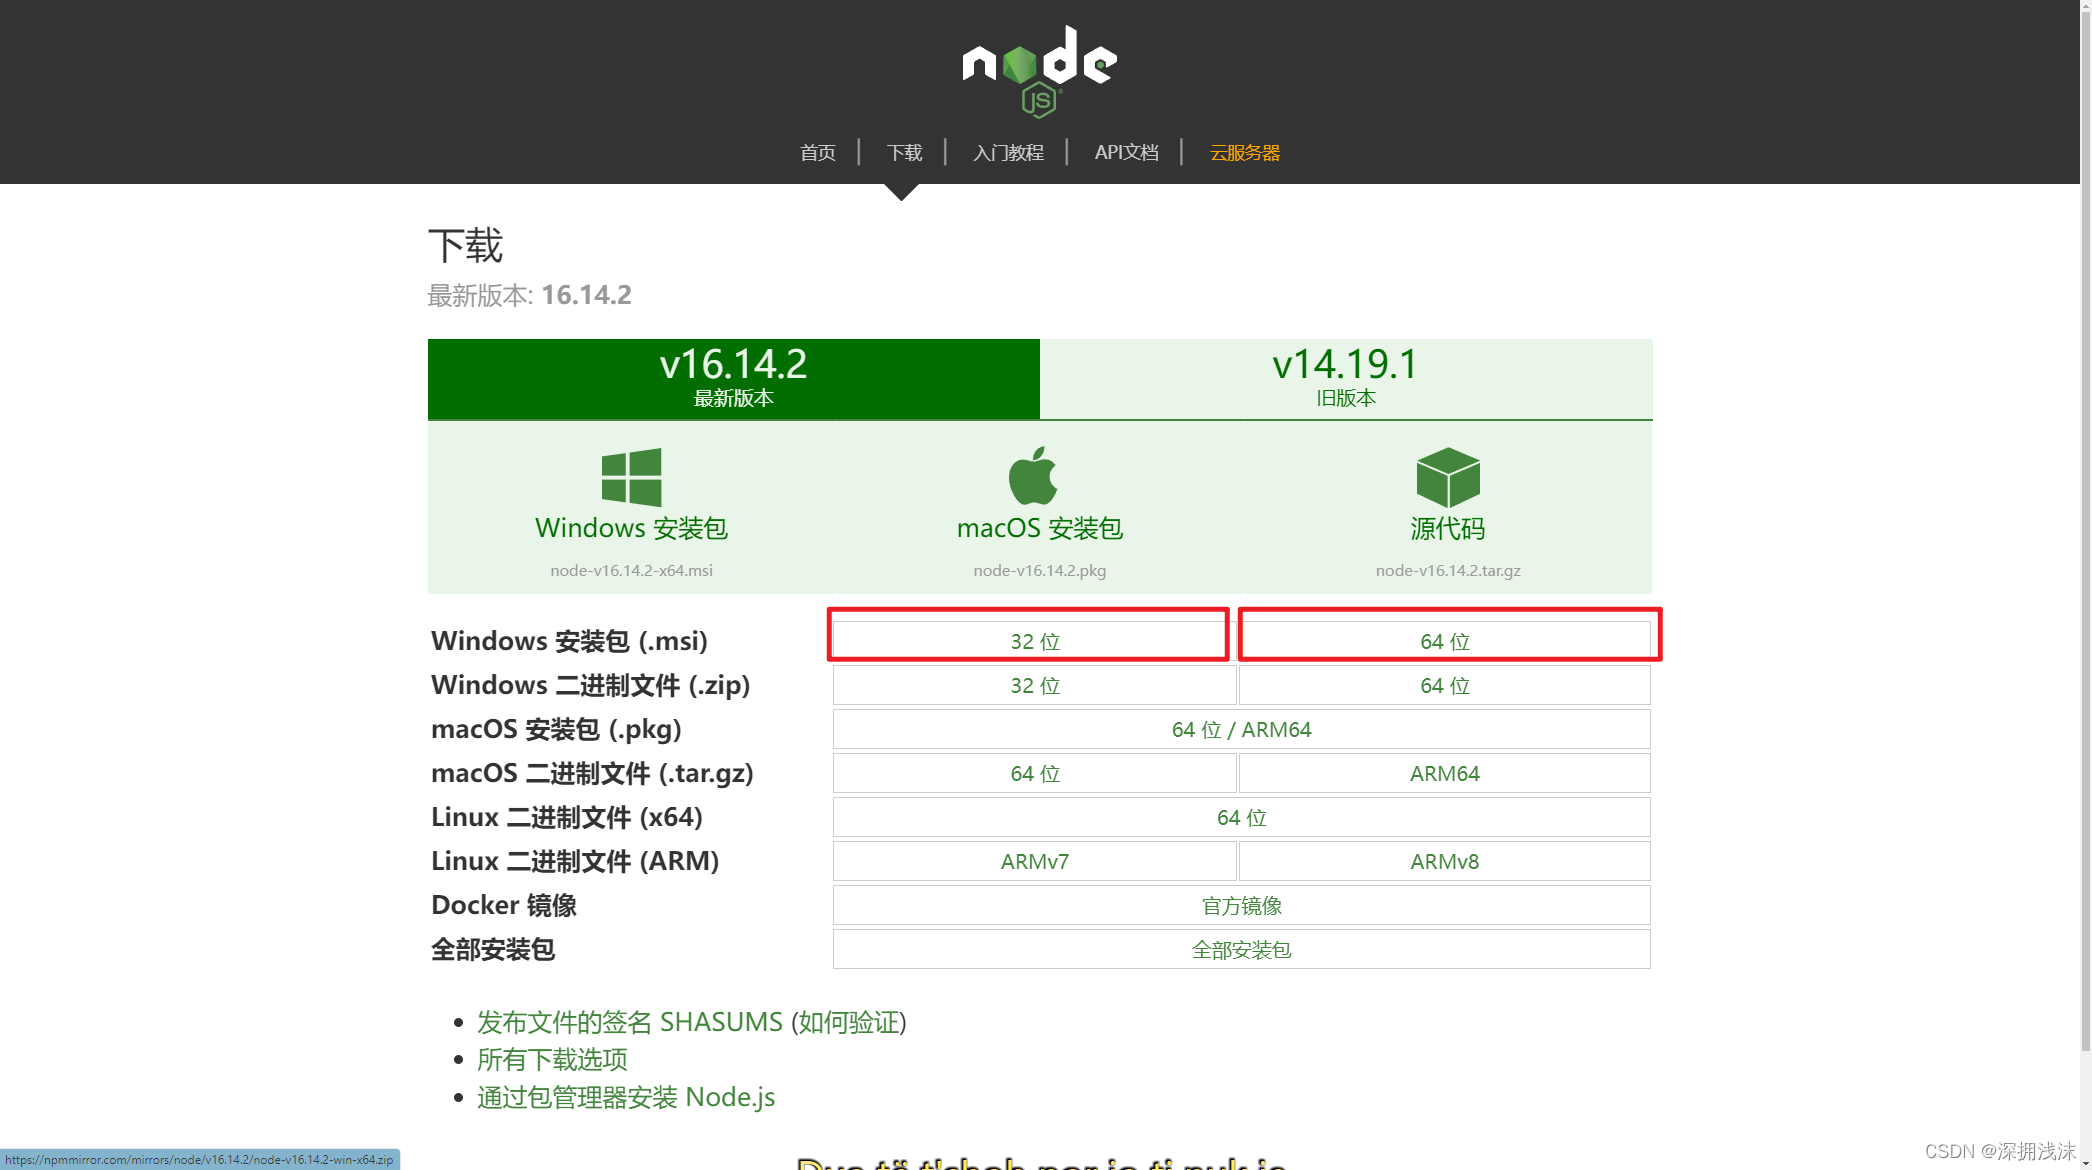Click the 下载 page heading
The image size is (2092, 1170).
(465, 245)
